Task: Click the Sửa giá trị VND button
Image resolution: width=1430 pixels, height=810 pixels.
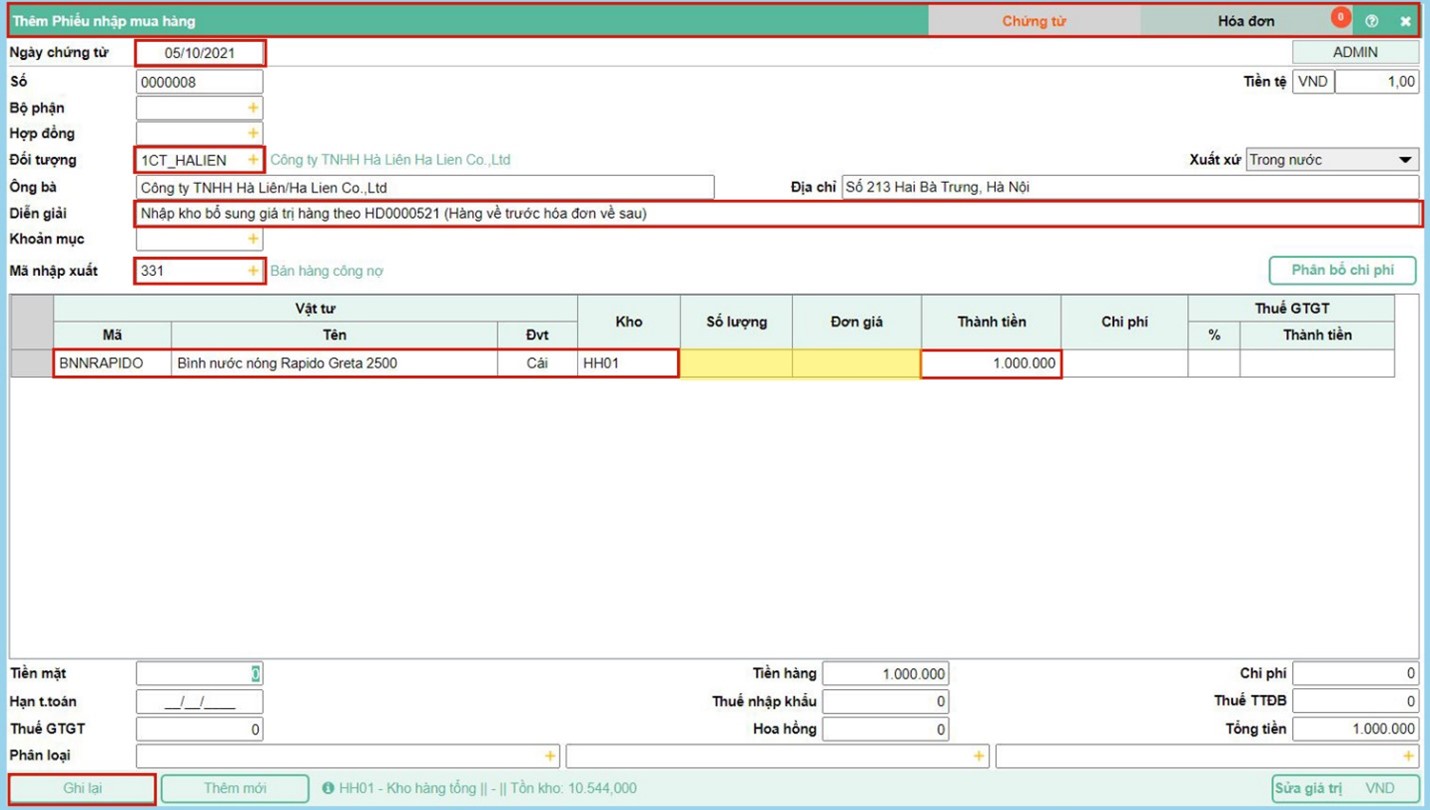Action: [1345, 789]
